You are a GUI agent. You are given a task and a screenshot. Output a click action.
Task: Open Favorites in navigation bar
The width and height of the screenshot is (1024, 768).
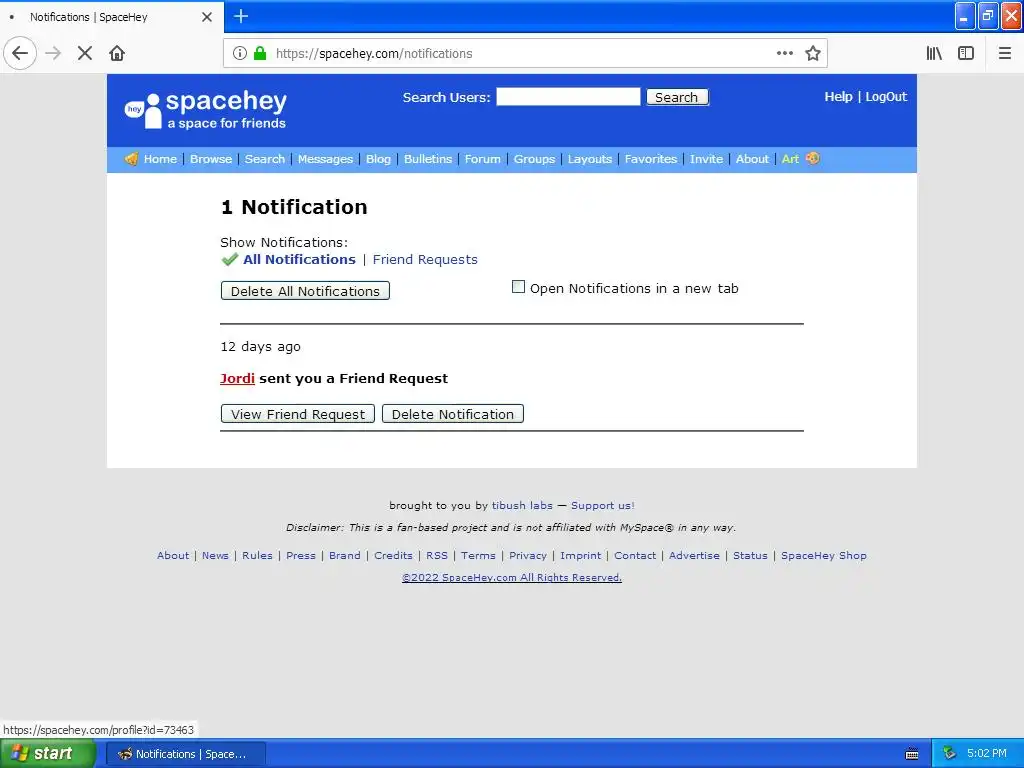(x=650, y=159)
